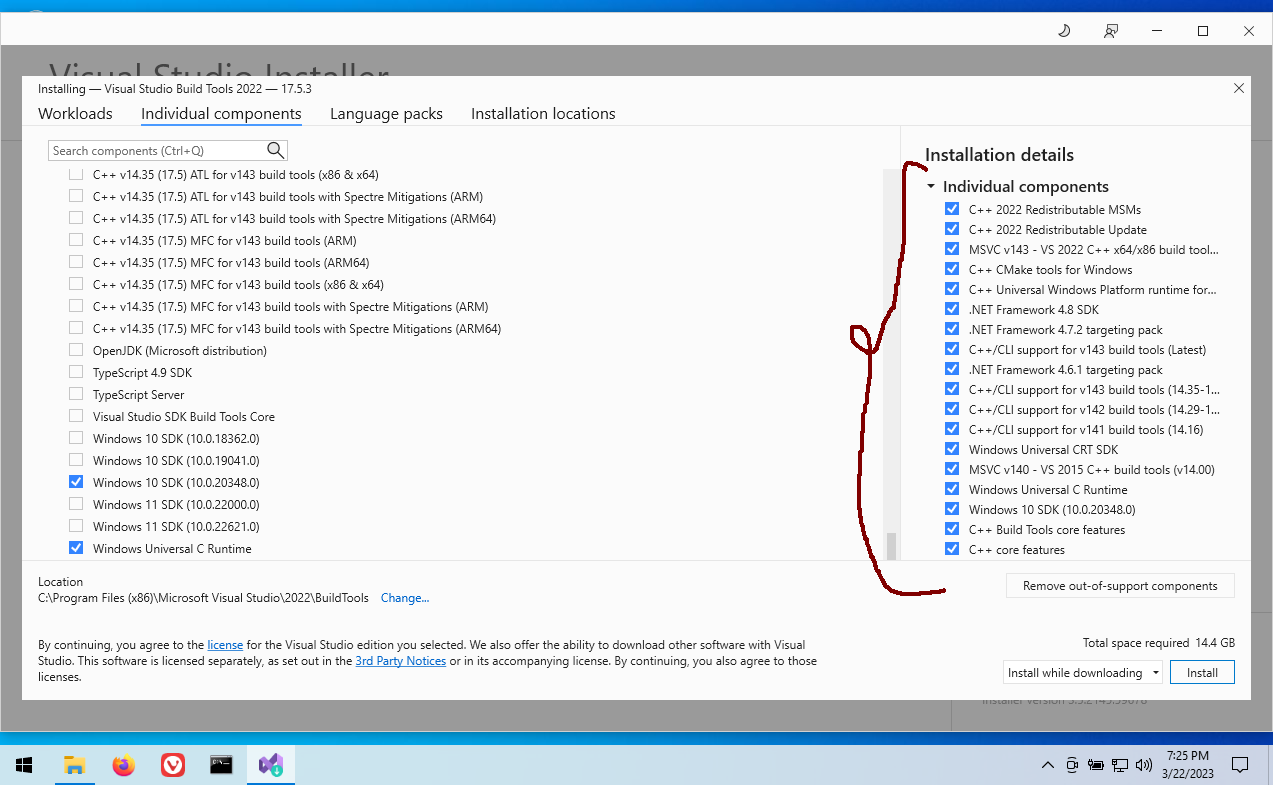Uncheck C++ 2022 Redistributable MSMs in details
Screen dimensions: 1273x785
tap(952, 210)
